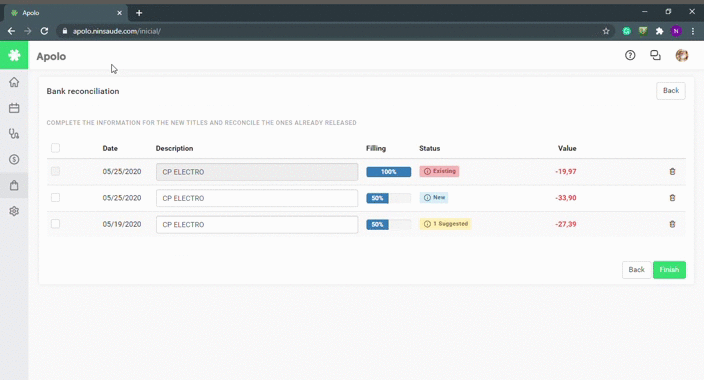This screenshot has height=380, width=704.
Task: Click the bottom Back button beside Finish
Action: coord(636,270)
